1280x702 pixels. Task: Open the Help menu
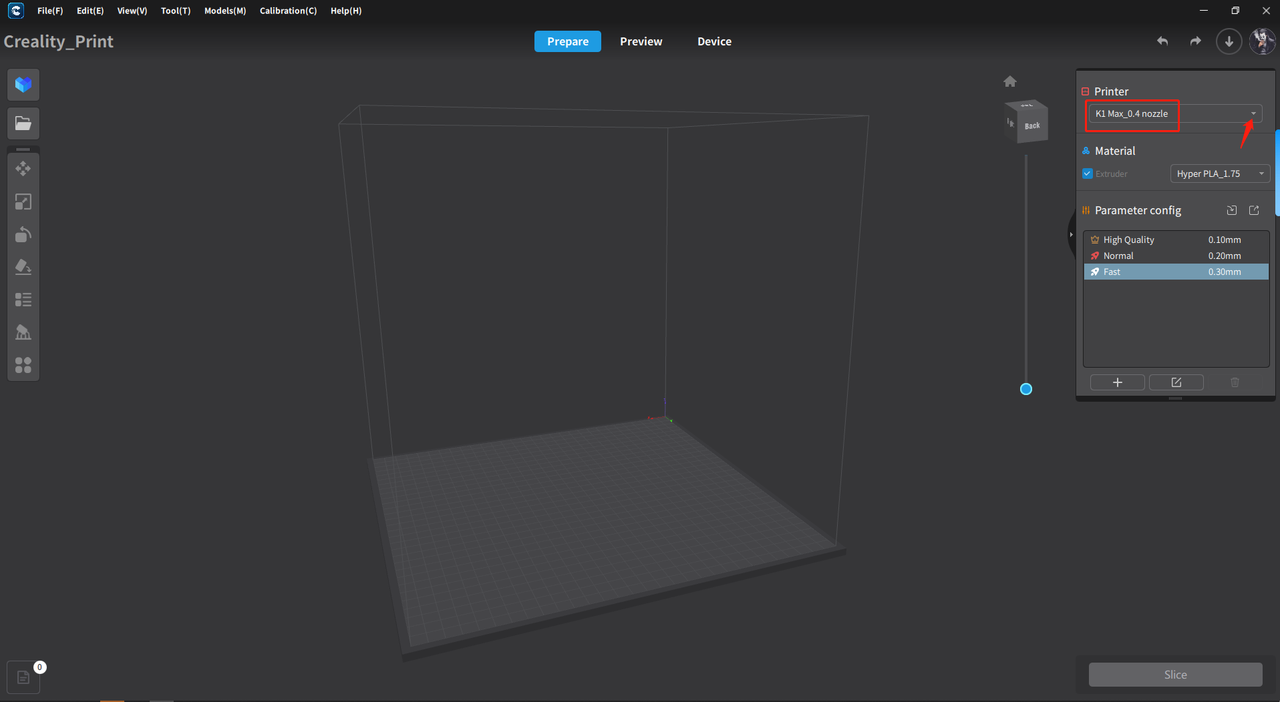(346, 11)
